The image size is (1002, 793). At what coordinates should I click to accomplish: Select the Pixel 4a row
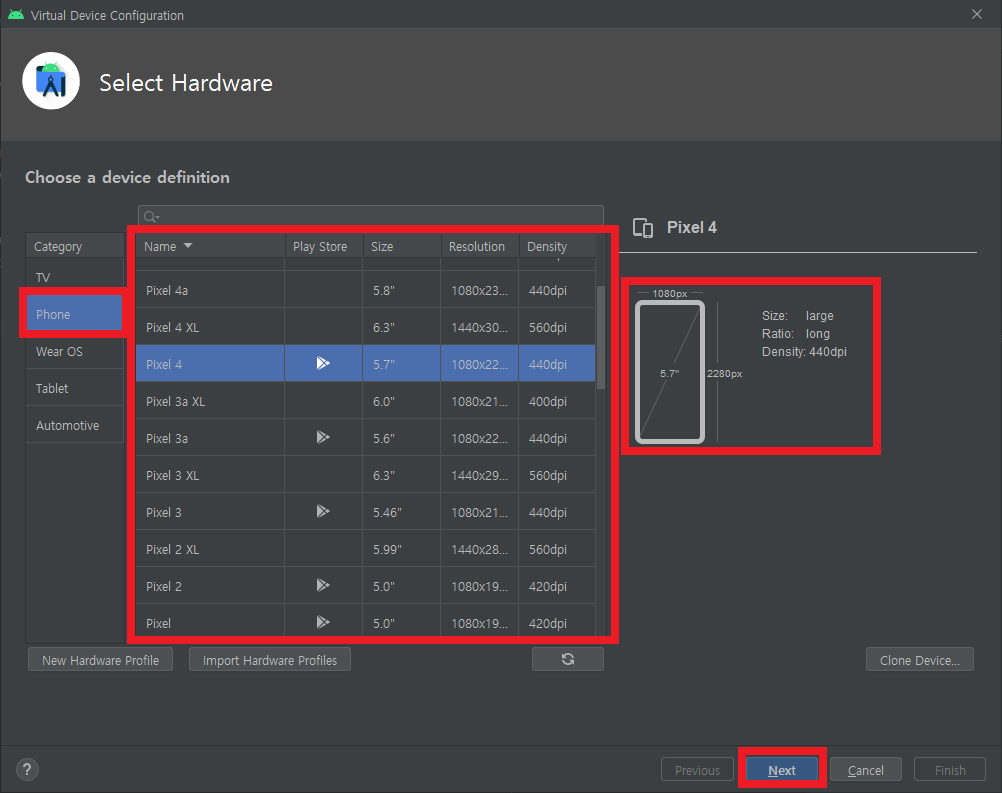click(366, 289)
